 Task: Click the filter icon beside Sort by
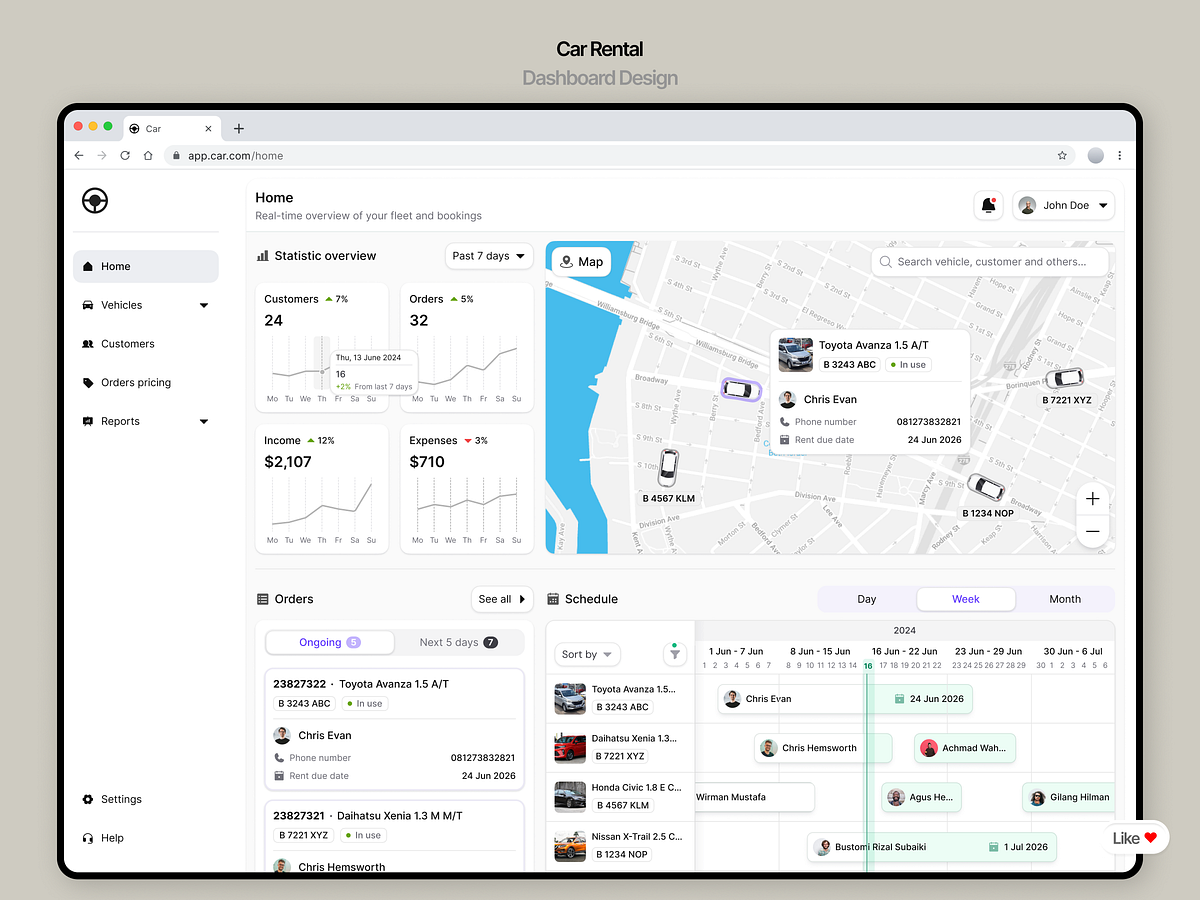674,653
